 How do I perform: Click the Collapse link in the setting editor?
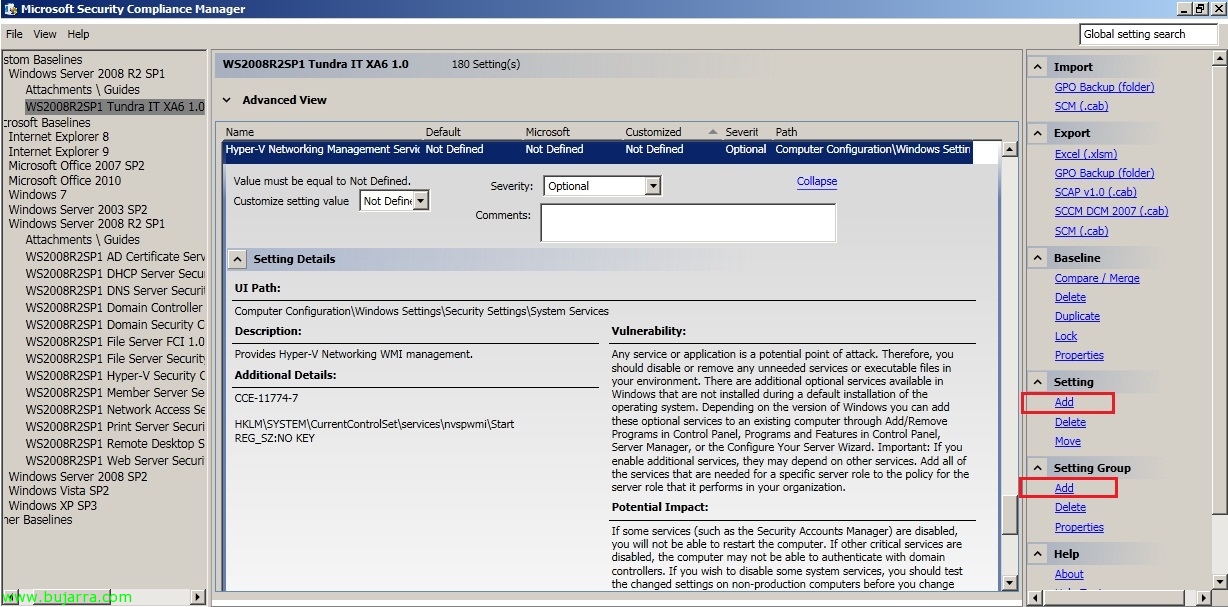click(817, 181)
